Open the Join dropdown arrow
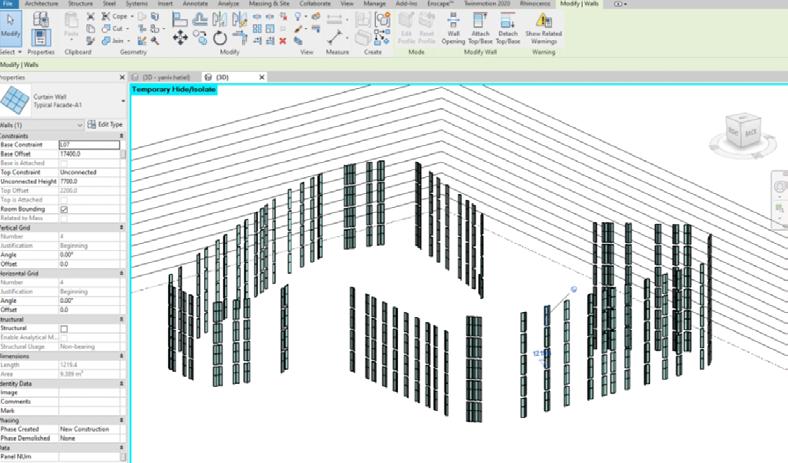 click(x=128, y=41)
